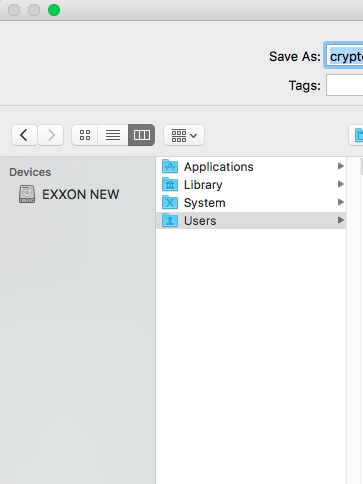
Task: Expand System via its disclosure arrow
Action: point(340,202)
